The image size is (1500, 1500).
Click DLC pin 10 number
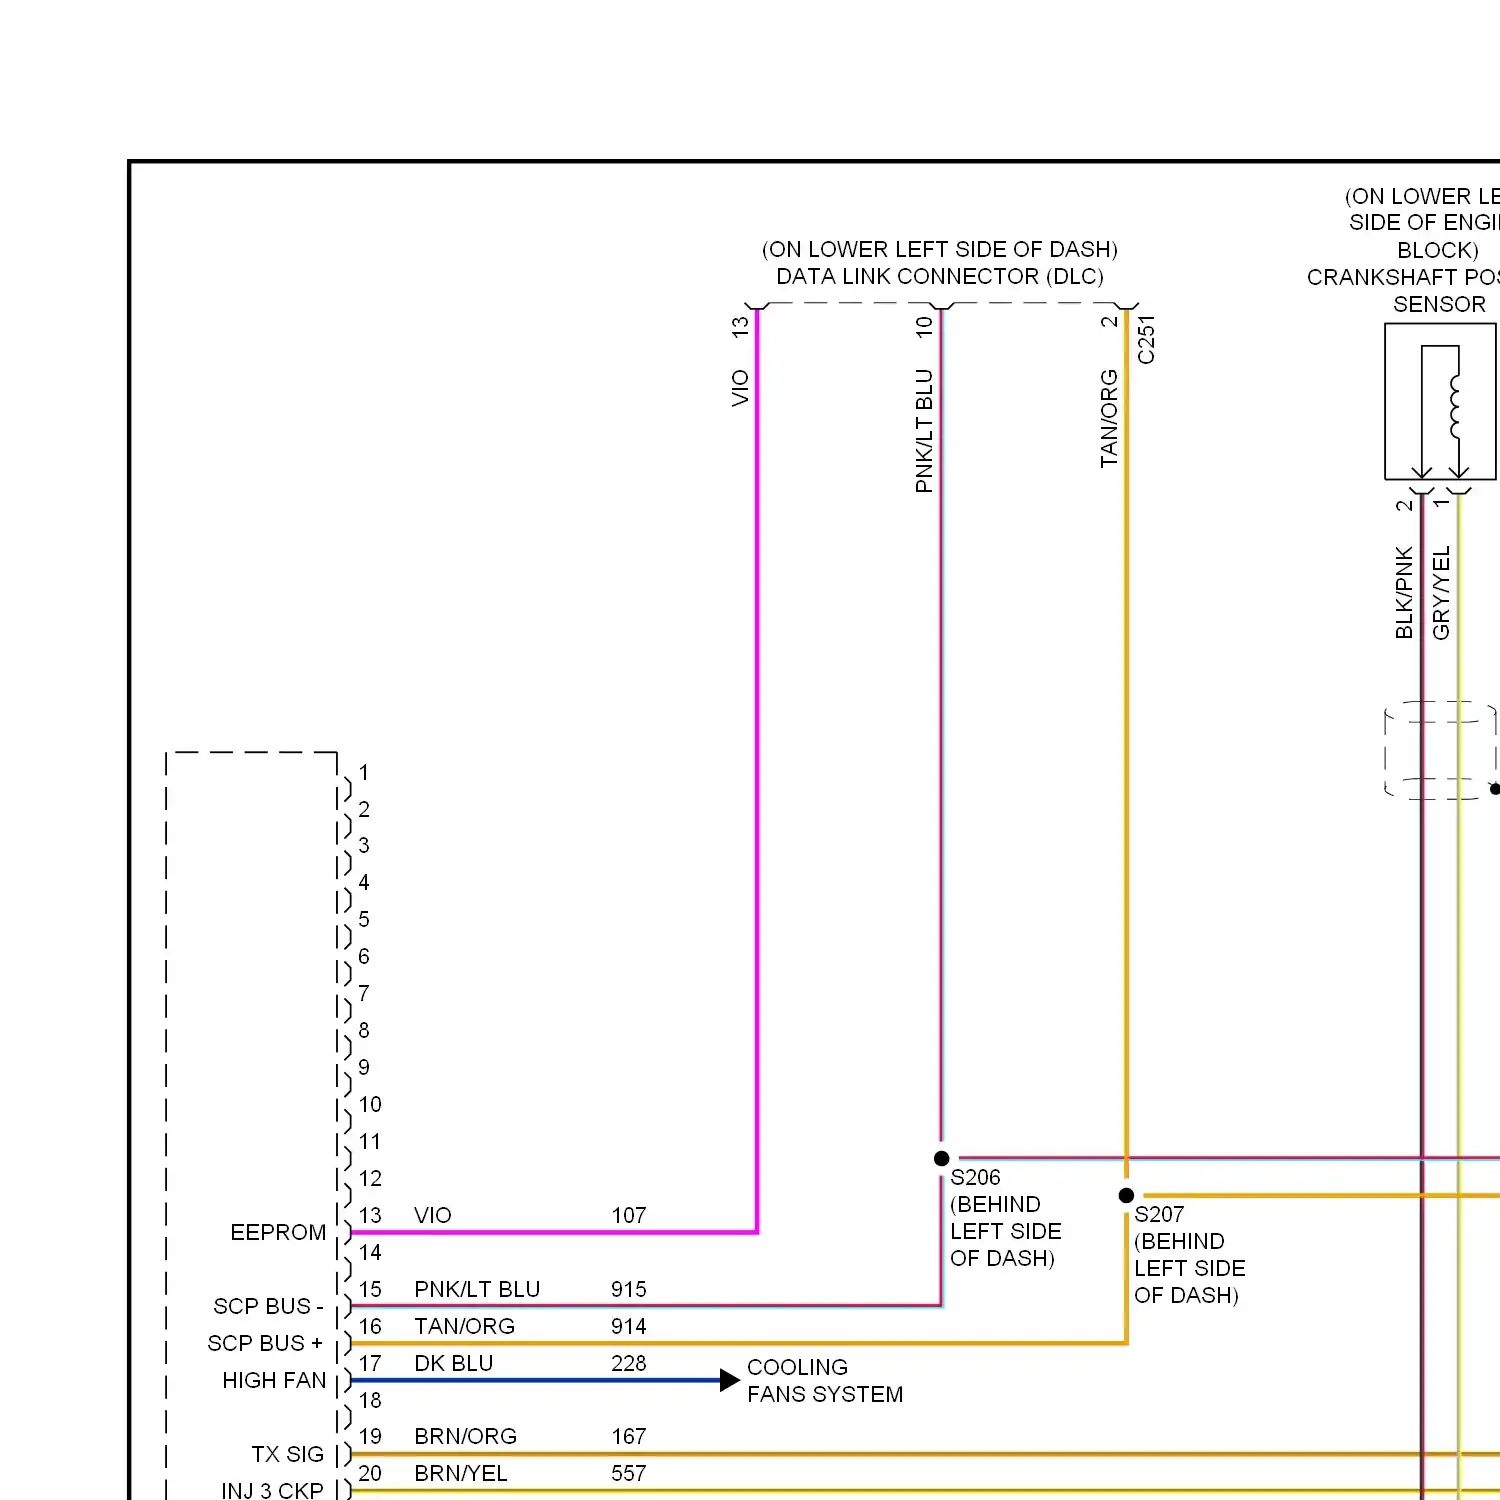(x=924, y=326)
